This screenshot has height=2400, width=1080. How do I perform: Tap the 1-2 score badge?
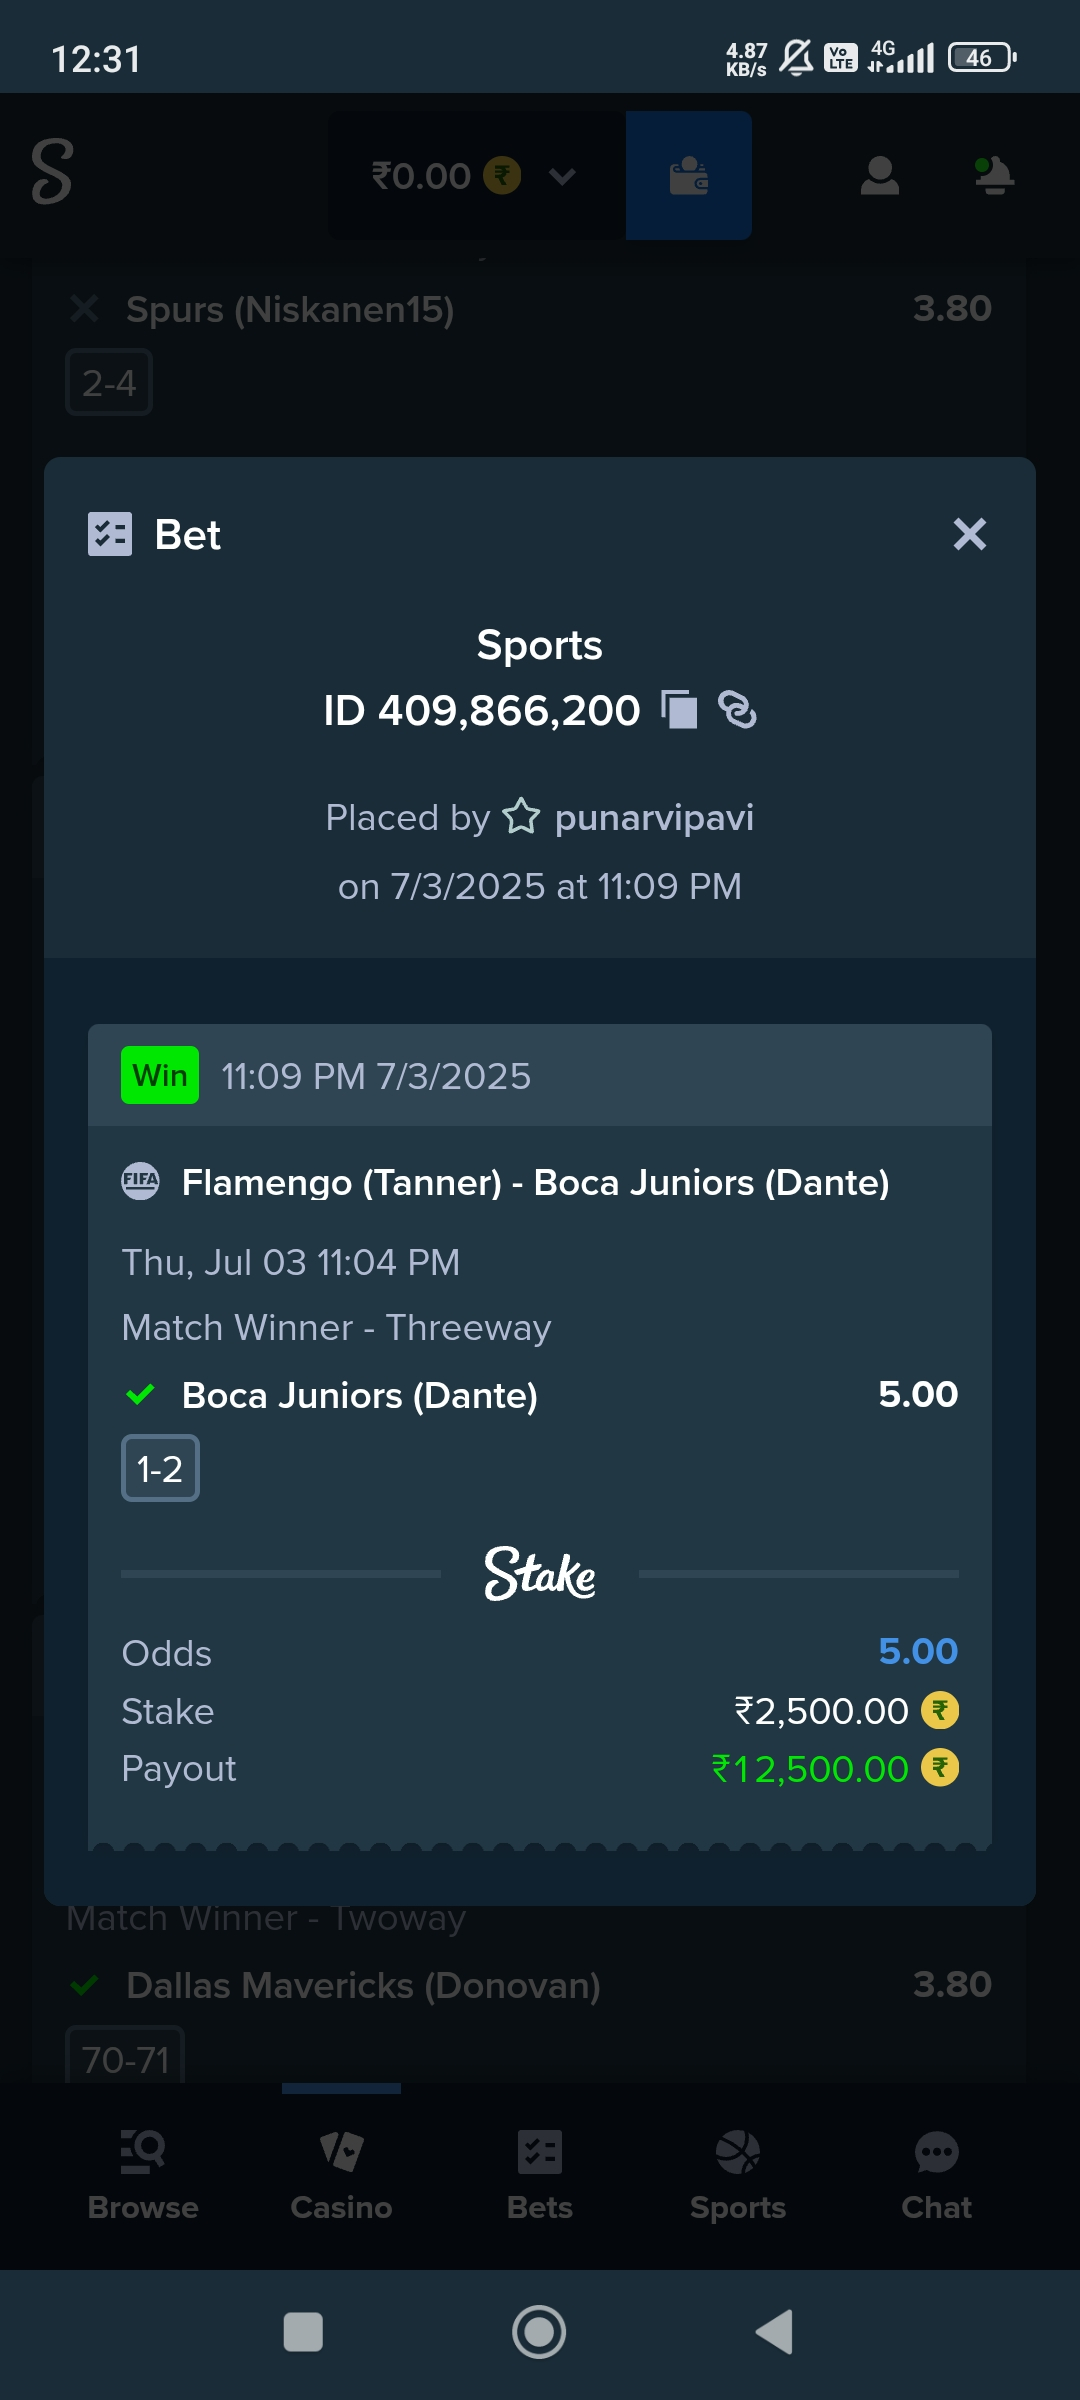(160, 1468)
